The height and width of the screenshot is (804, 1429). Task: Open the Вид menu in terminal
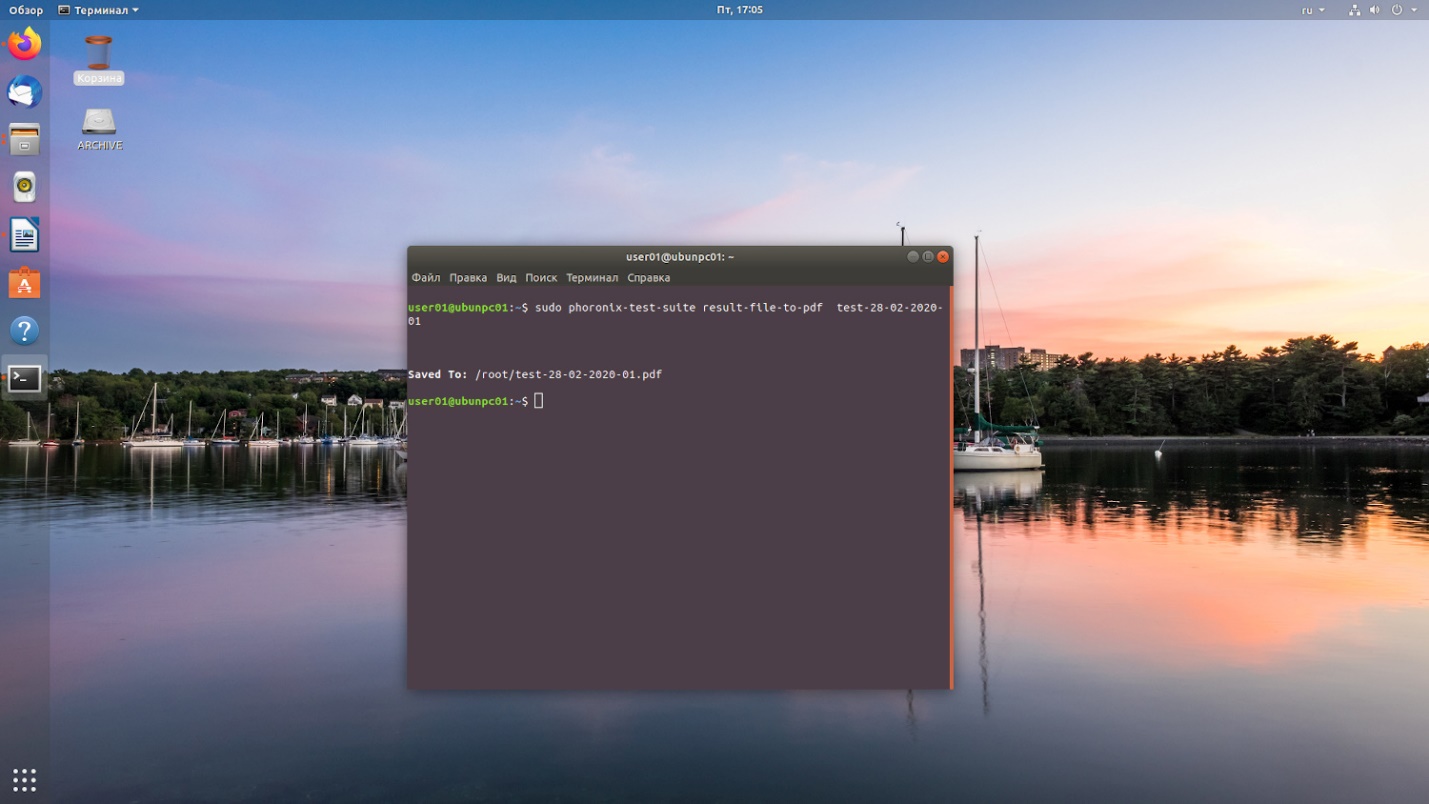pos(506,278)
